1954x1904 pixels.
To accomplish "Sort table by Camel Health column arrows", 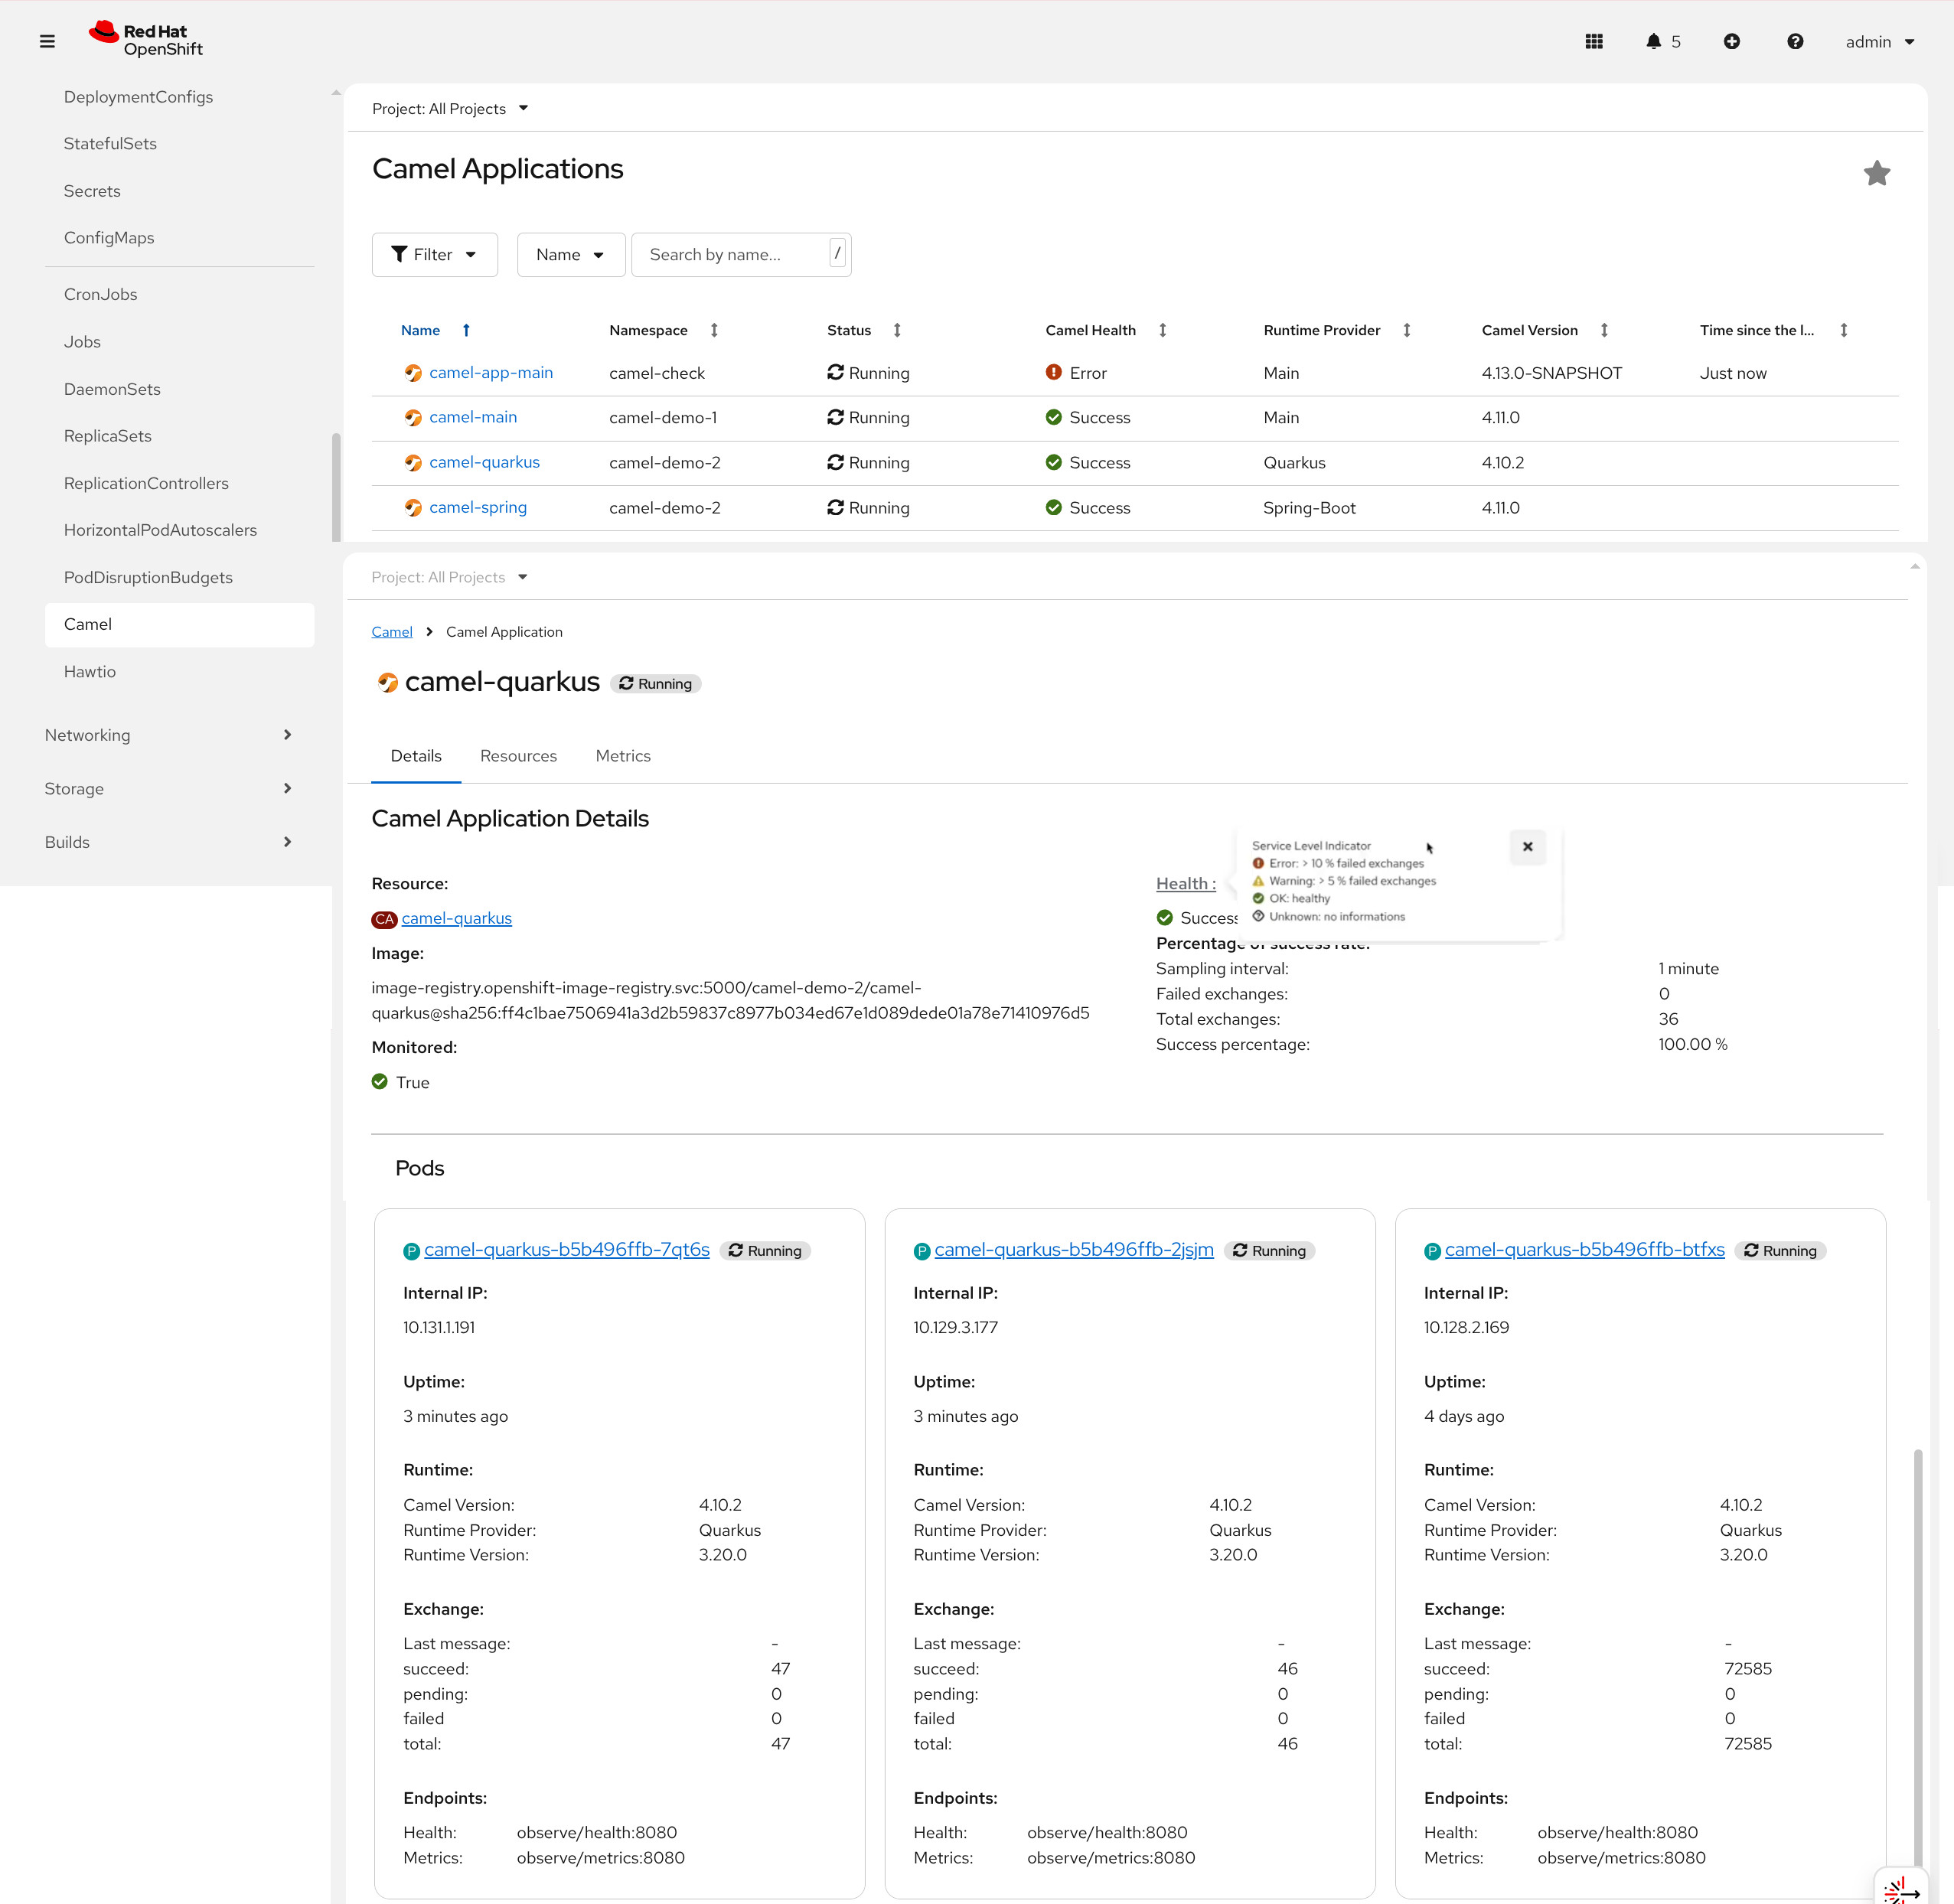I will click(x=1162, y=330).
